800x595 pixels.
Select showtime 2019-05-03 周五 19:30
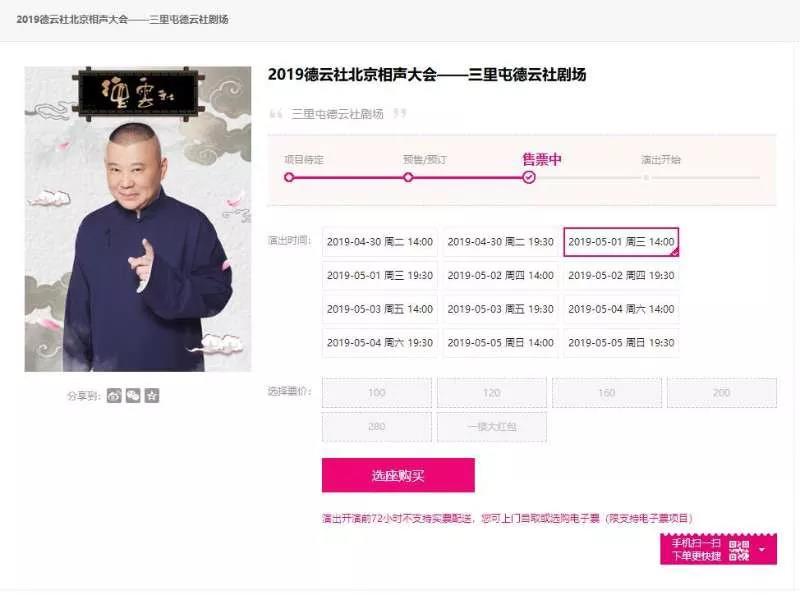pos(500,309)
